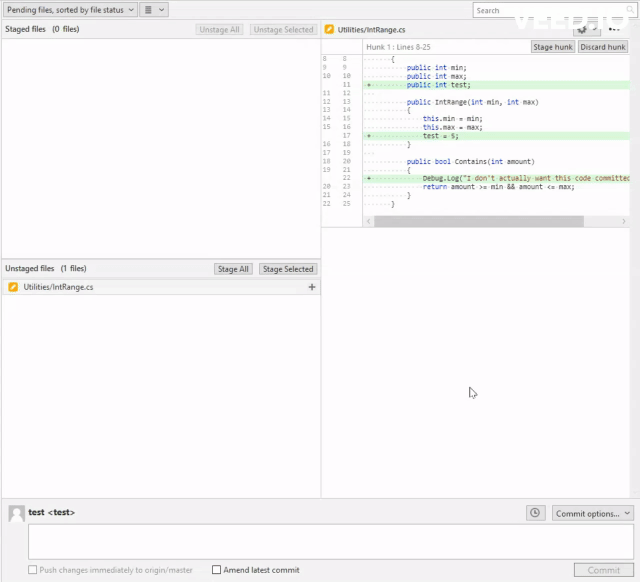Open recent commit messages clock icon
This screenshot has height=582, width=640.
click(x=536, y=513)
